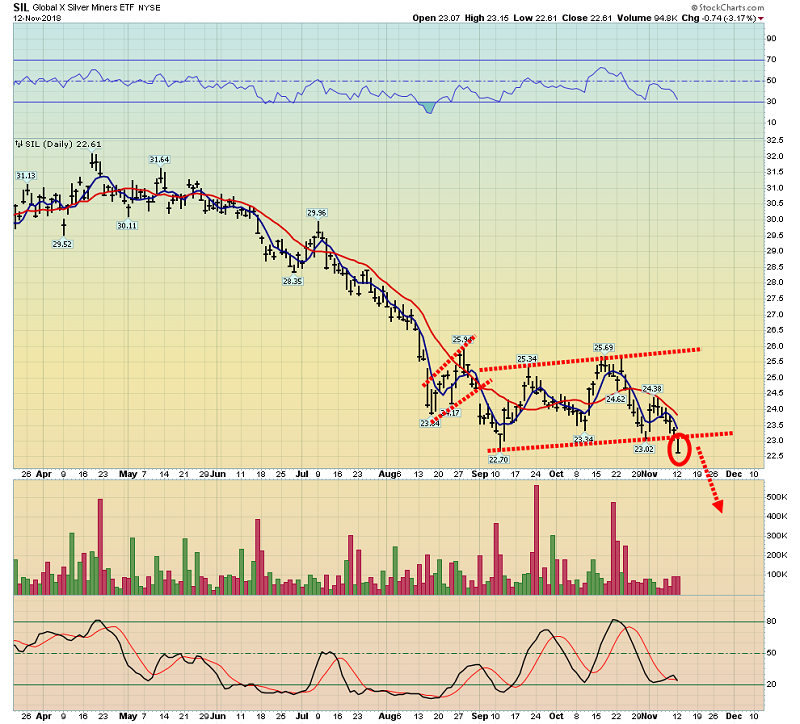Click the 500K volume axis label
Image resolution: width=800 pixels, height=724 pixels.
click(x=777, y=497)
